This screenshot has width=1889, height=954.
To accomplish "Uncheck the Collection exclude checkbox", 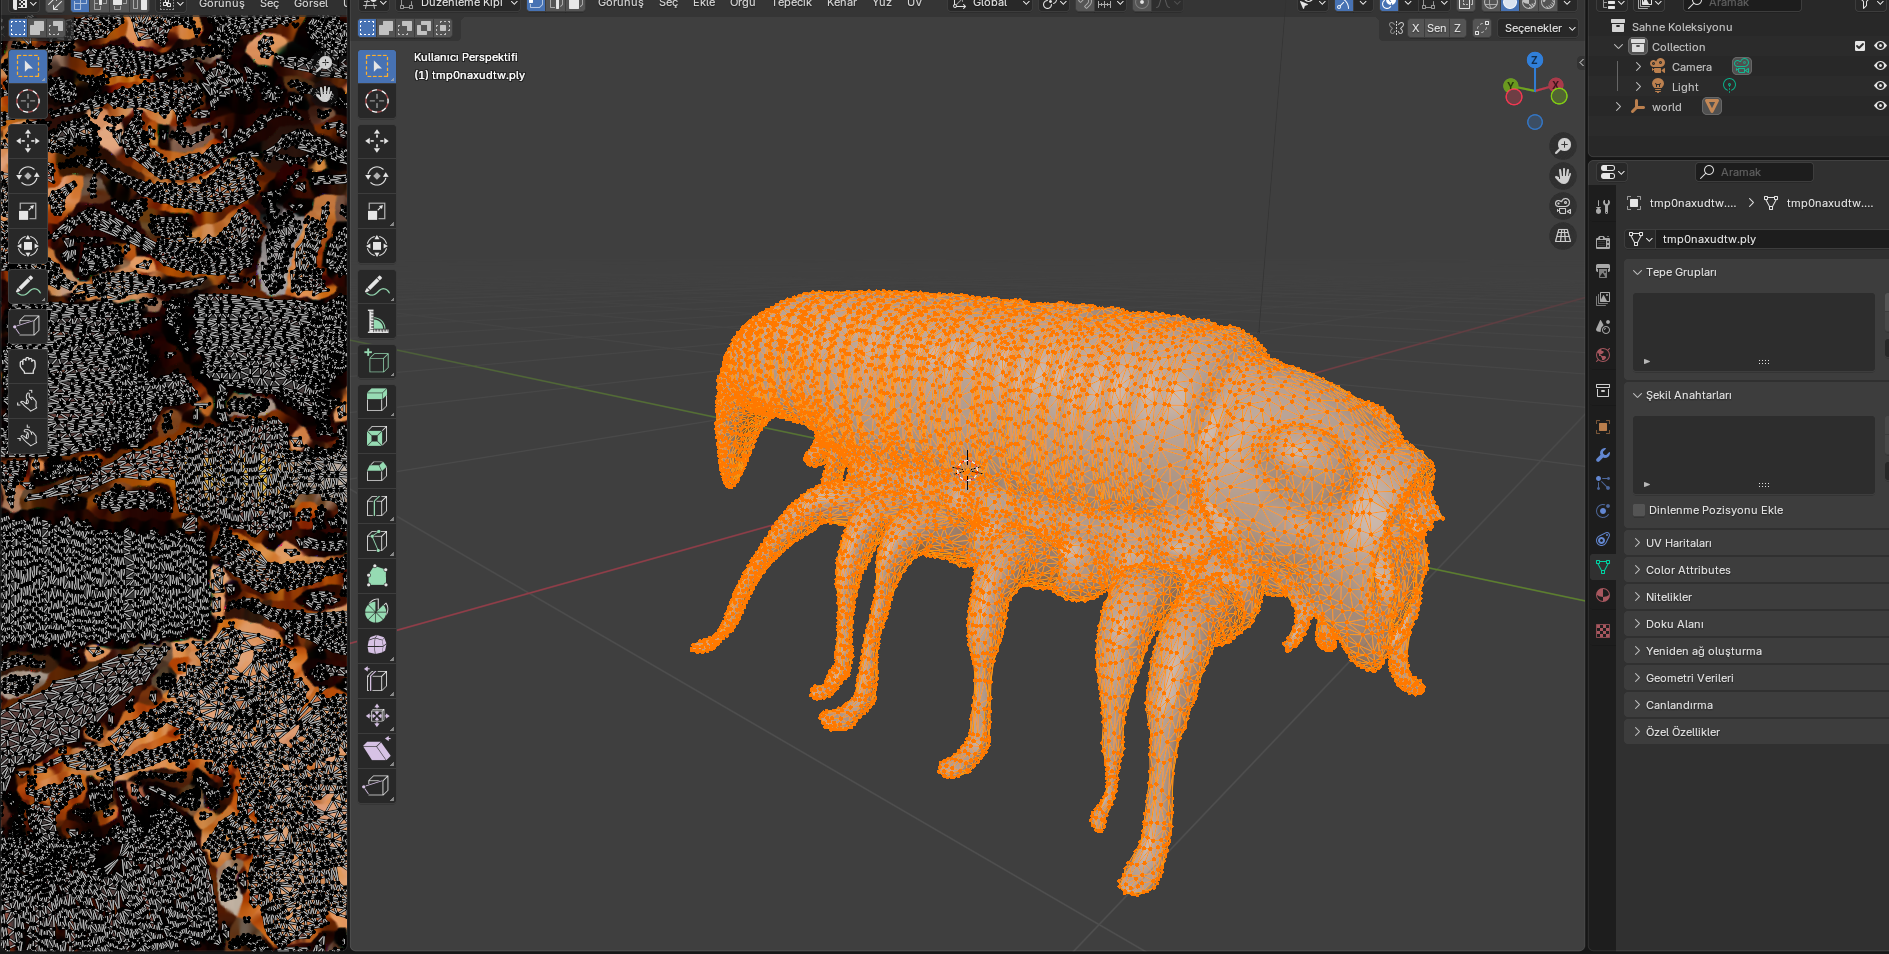I will click(1860, 46).
